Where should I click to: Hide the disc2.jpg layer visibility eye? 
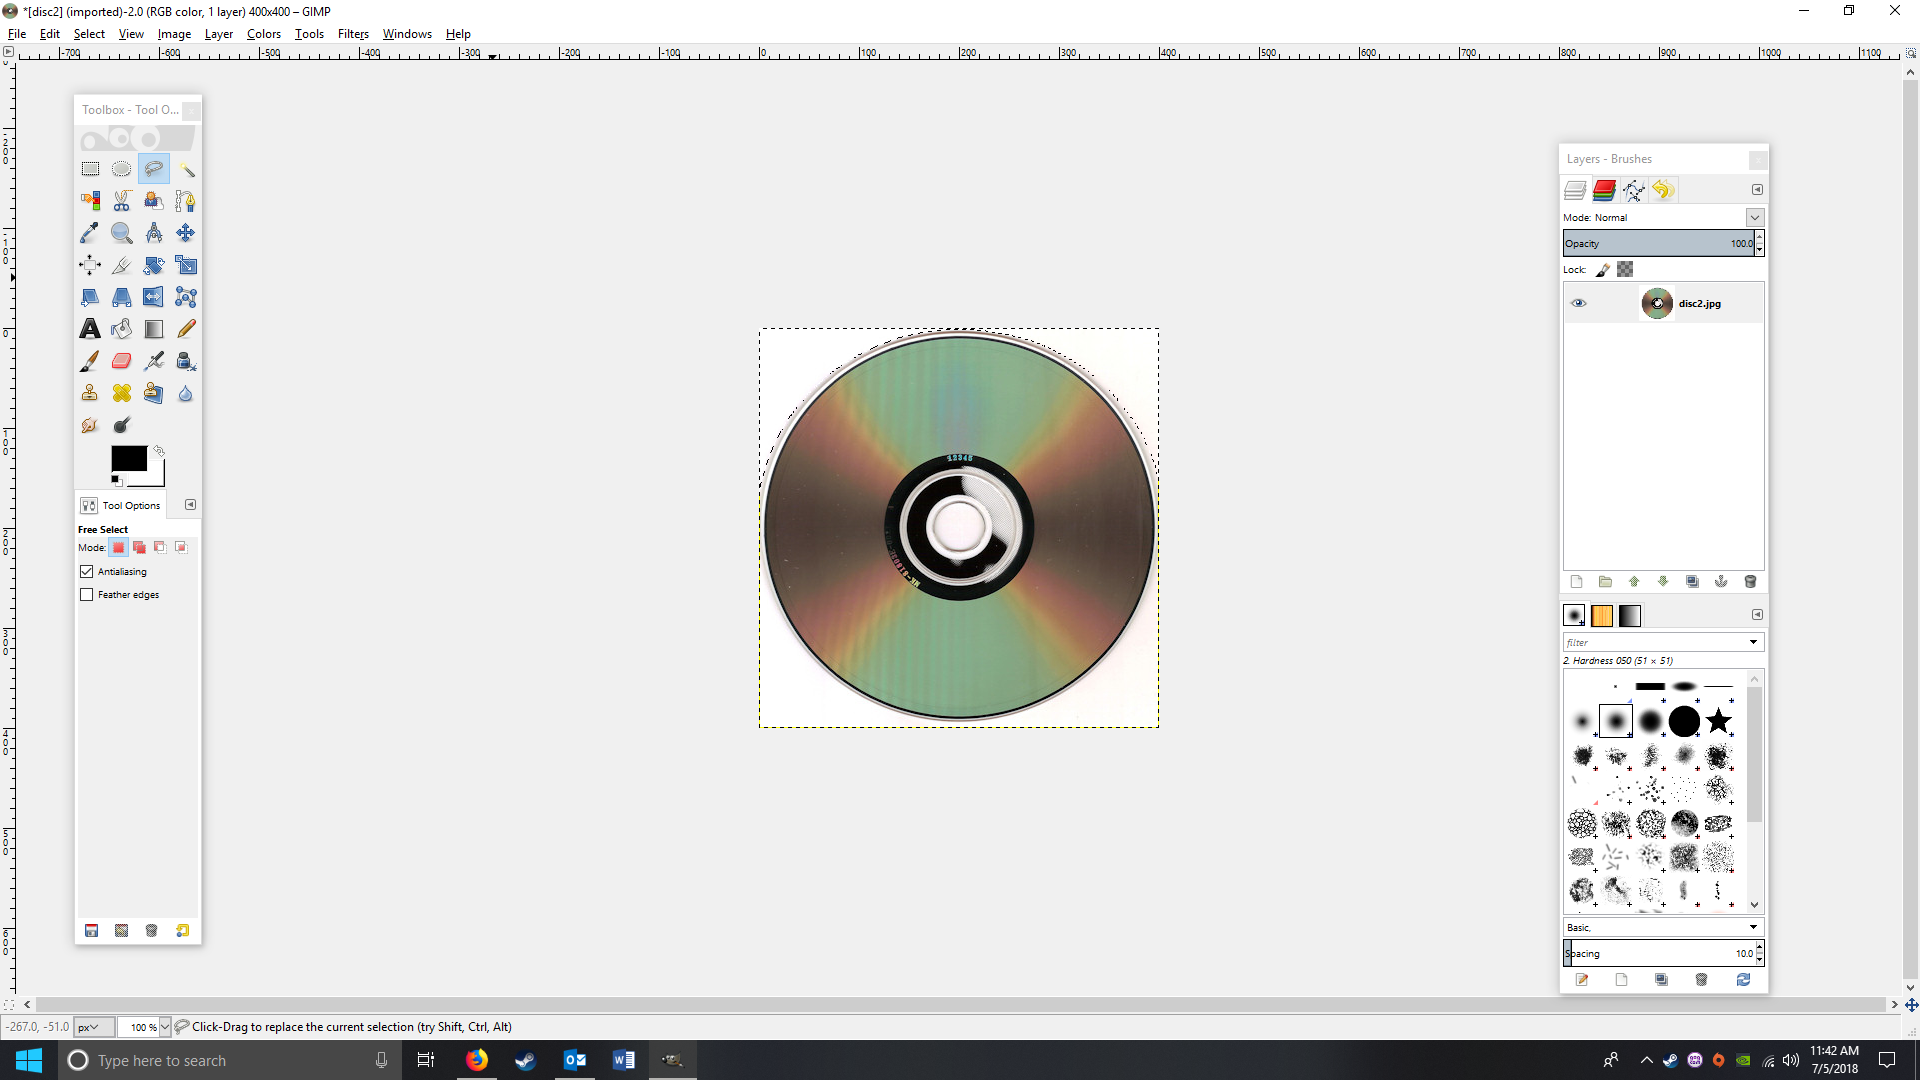coord(1579,303)
